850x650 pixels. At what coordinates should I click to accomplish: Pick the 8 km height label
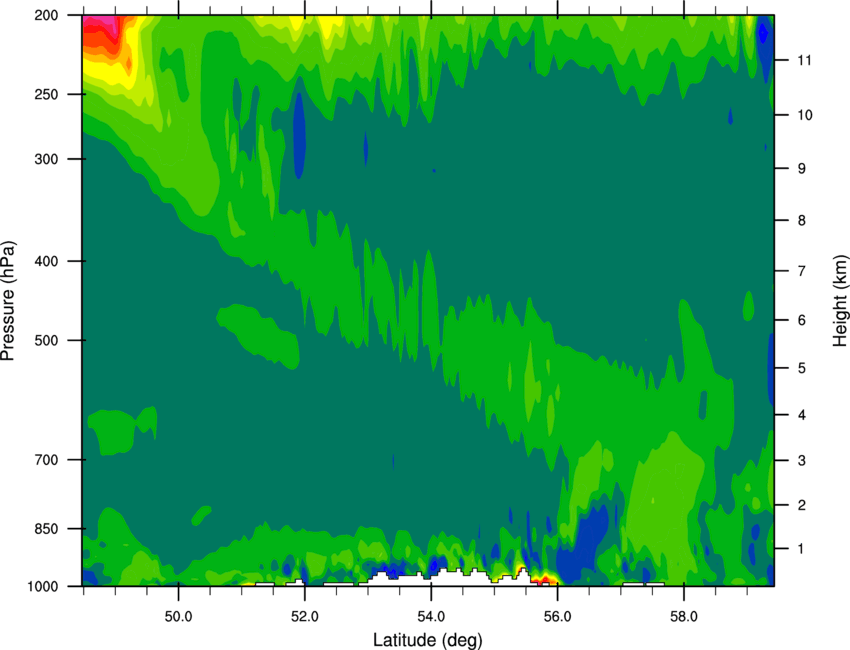(x=802, y=220)
